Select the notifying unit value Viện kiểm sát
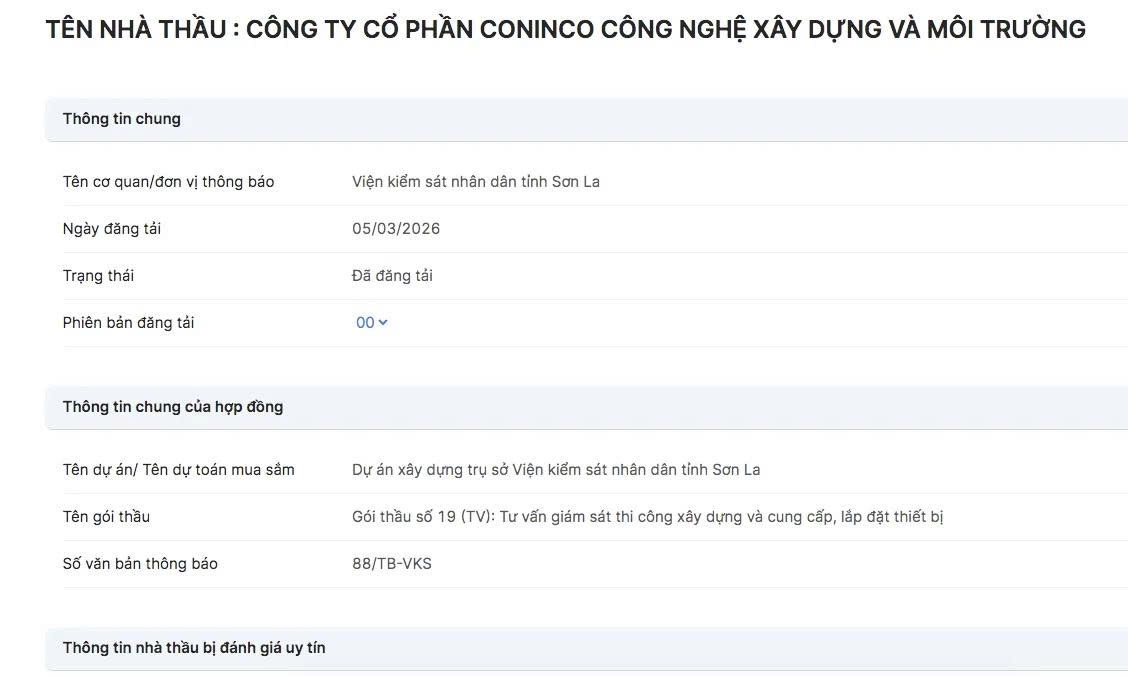Viewport: 1128px width, 676px height. (x=476, y=182)
